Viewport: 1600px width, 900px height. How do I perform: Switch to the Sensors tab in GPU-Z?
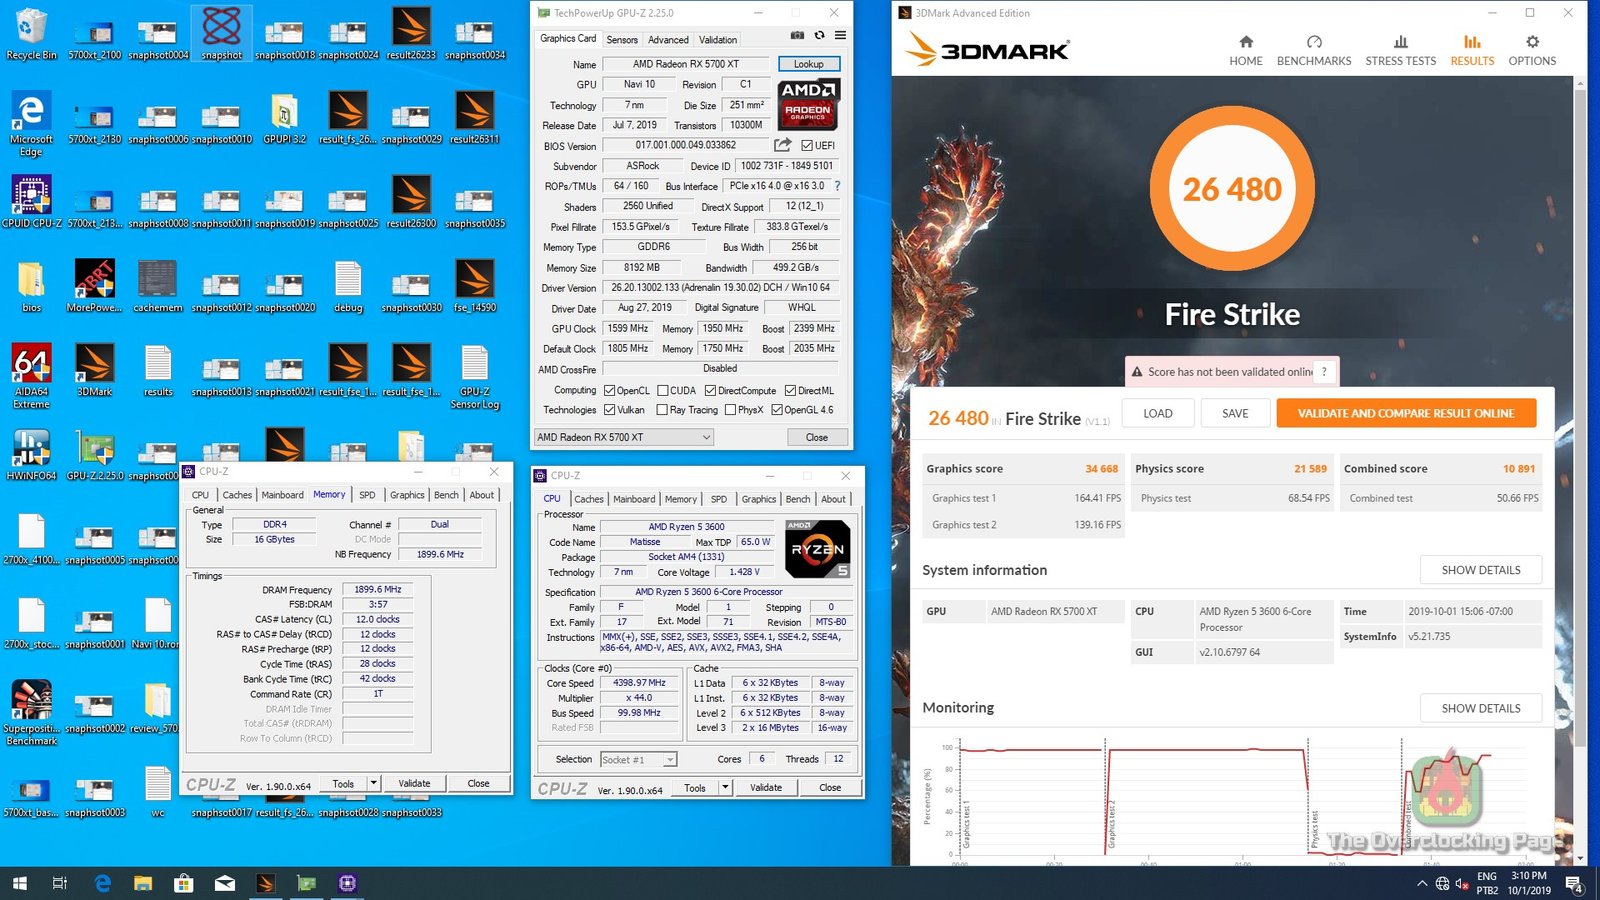(622, 40)
